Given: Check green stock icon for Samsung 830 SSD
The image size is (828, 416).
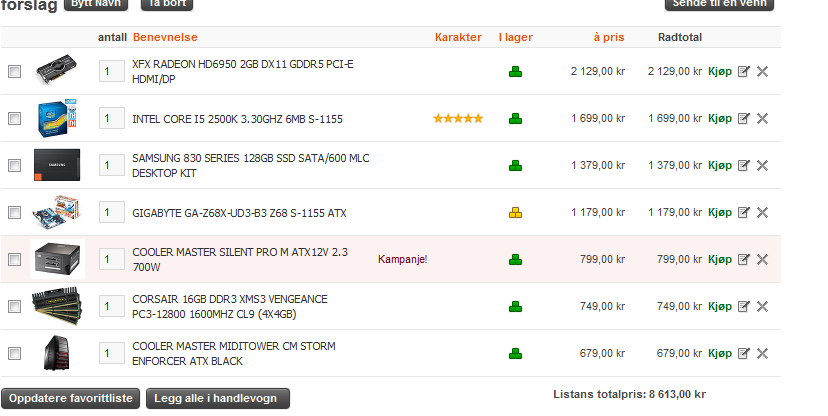Looking at the screenshot, I should (515, 166).
